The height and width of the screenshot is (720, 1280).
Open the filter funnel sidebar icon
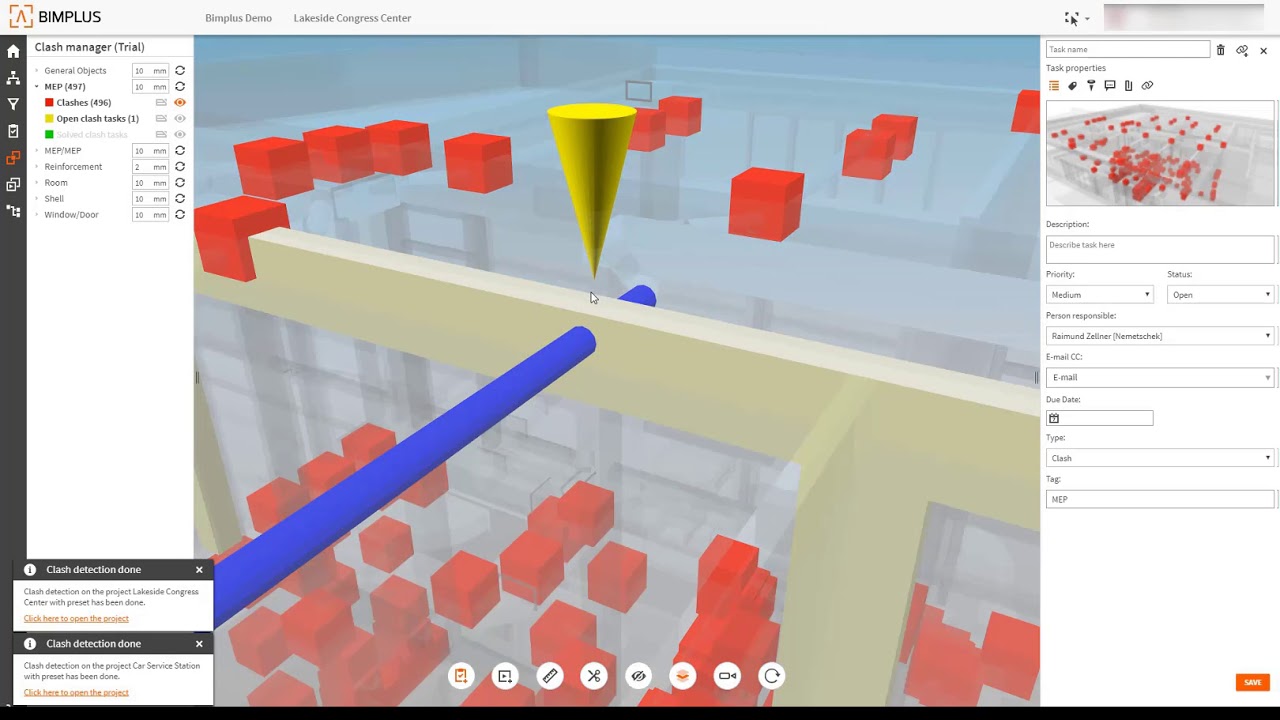(13, 104)
